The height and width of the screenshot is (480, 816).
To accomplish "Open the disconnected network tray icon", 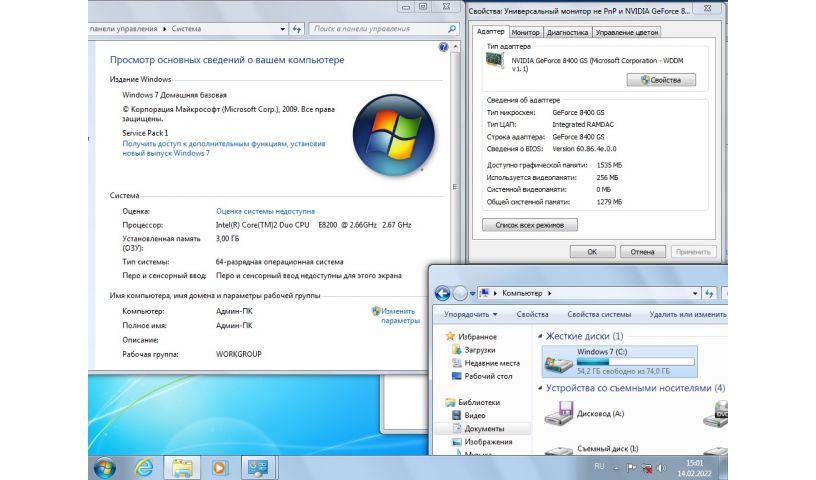I will [x=647, y=468].
